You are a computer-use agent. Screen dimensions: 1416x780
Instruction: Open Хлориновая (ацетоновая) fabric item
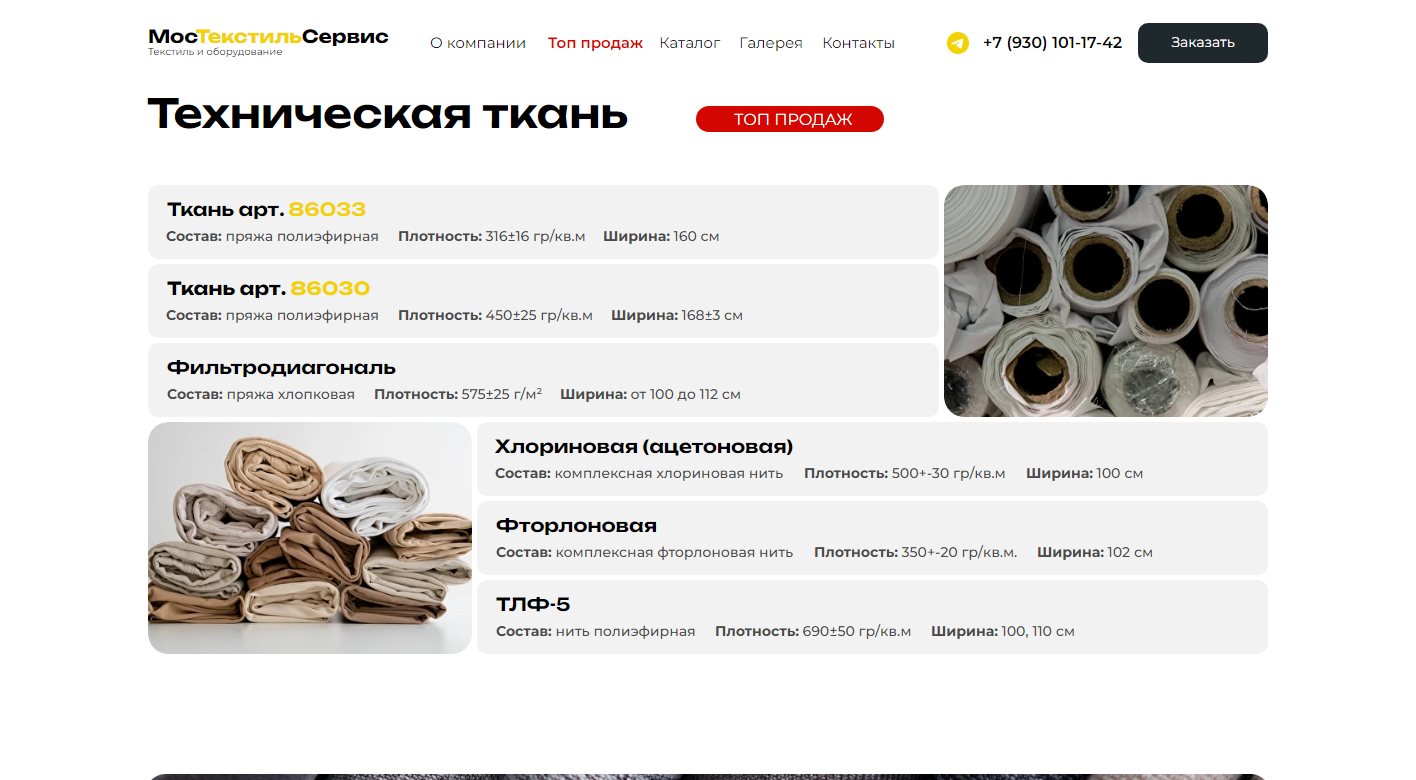[872, 459]
